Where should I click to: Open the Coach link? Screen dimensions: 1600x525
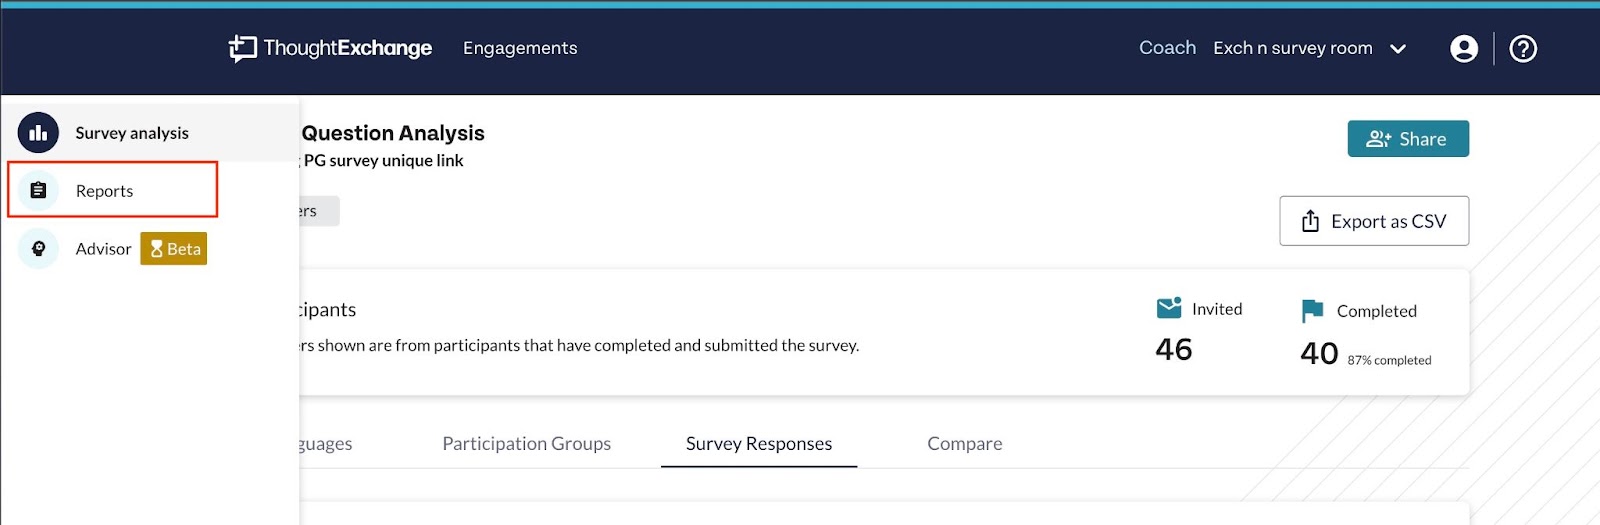[1167, 48]
